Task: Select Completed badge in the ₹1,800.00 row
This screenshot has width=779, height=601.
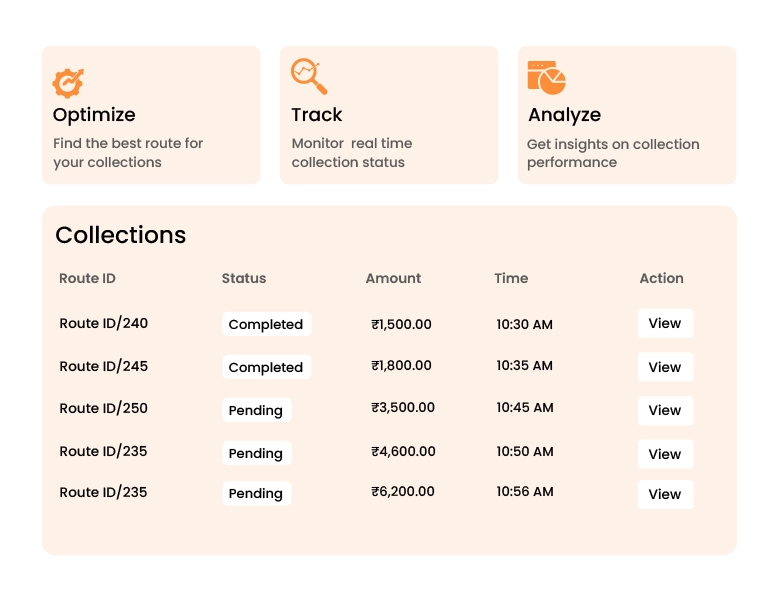Action: coord(266,367)
